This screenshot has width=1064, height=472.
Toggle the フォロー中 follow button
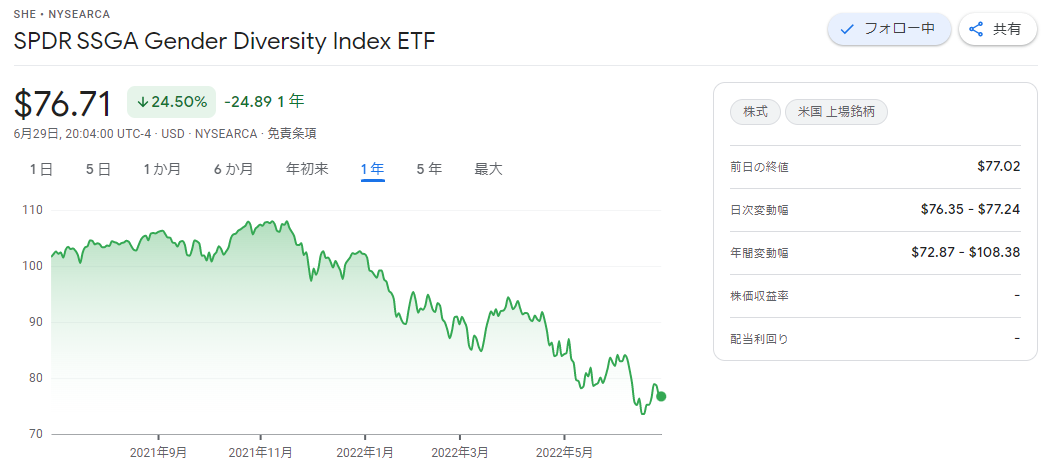click(x=889, y=30)
